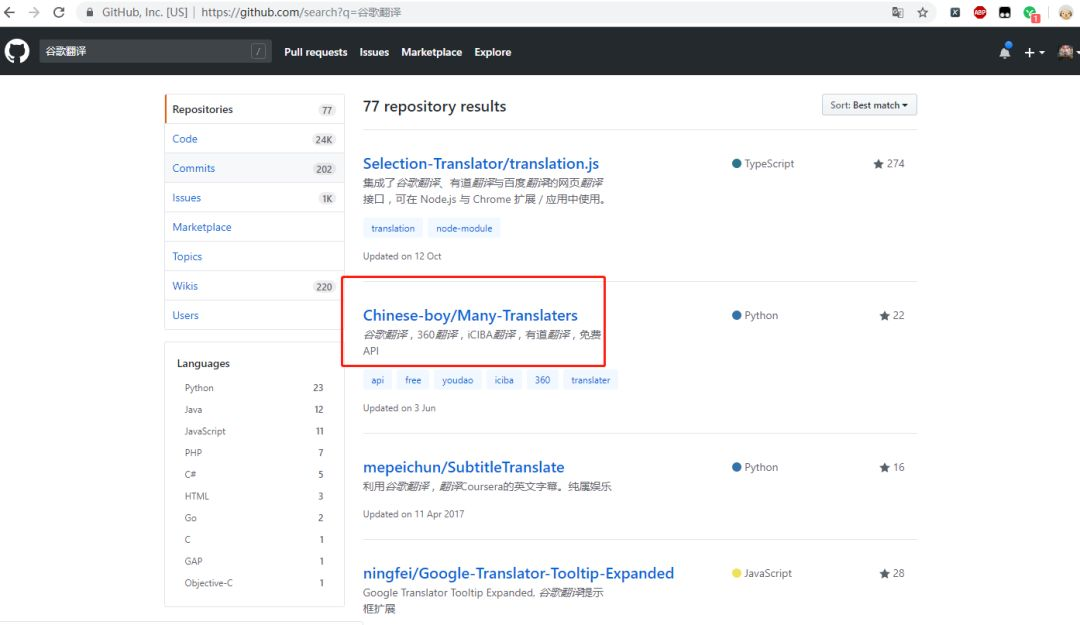Filter results by JavaScript language

[x=253, y=431]
